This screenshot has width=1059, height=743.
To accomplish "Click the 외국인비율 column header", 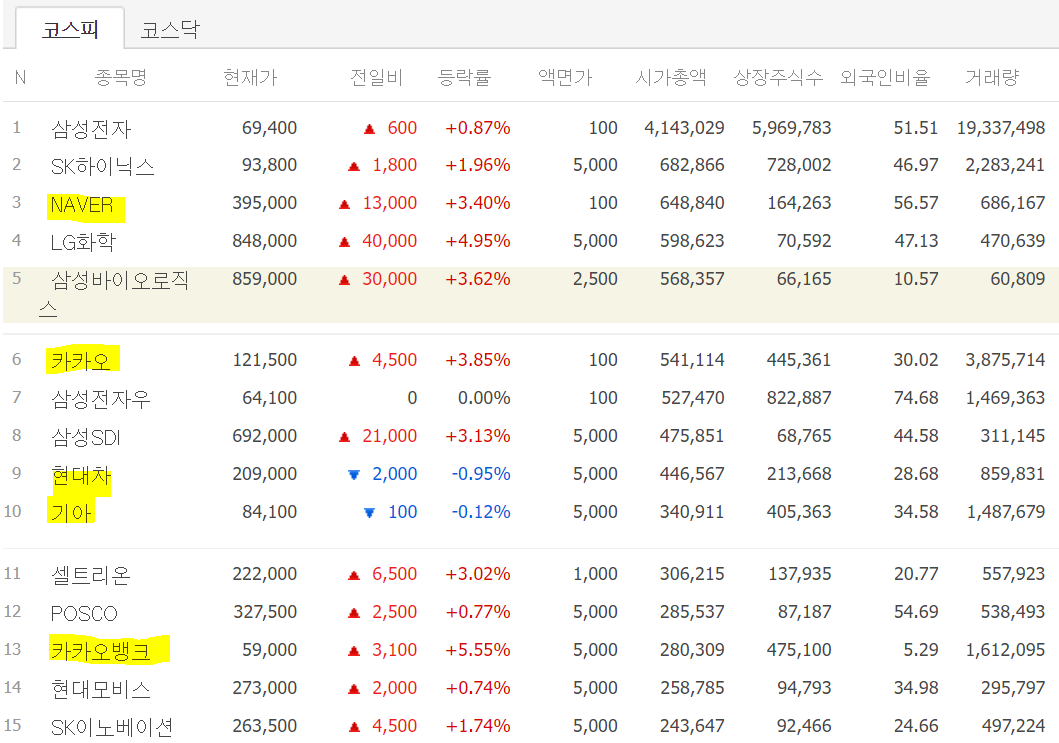I will [885, 78].
